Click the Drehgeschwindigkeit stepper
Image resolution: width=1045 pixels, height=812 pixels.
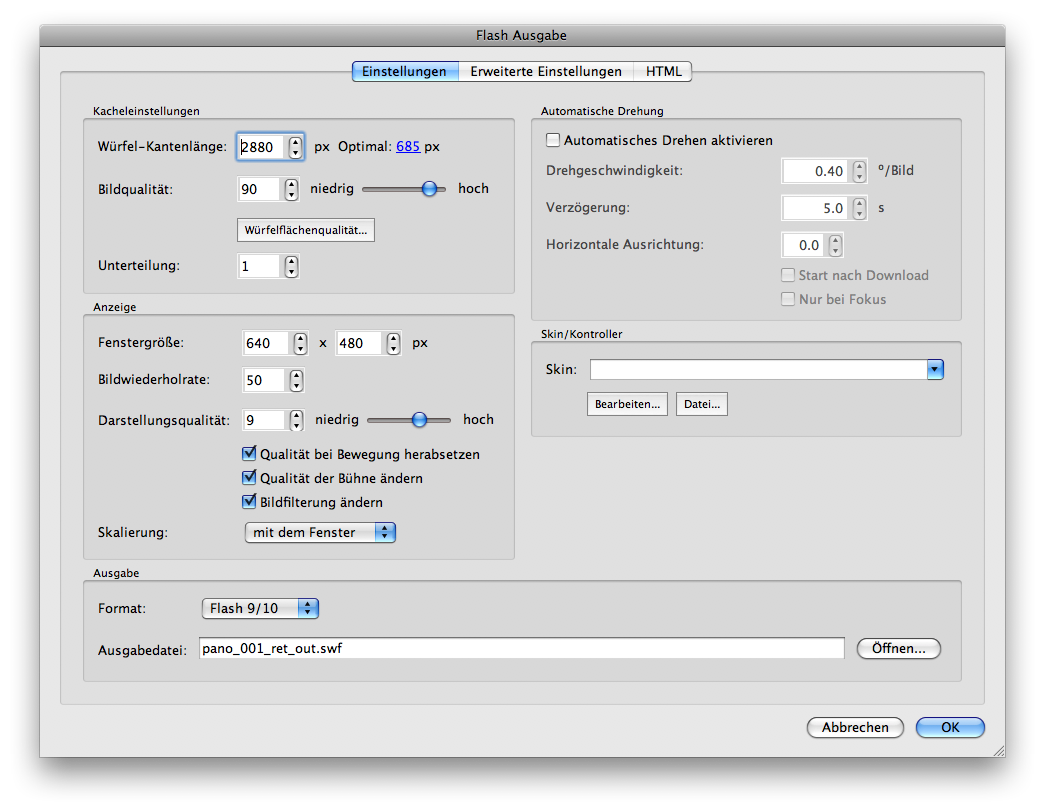(858, 171)
